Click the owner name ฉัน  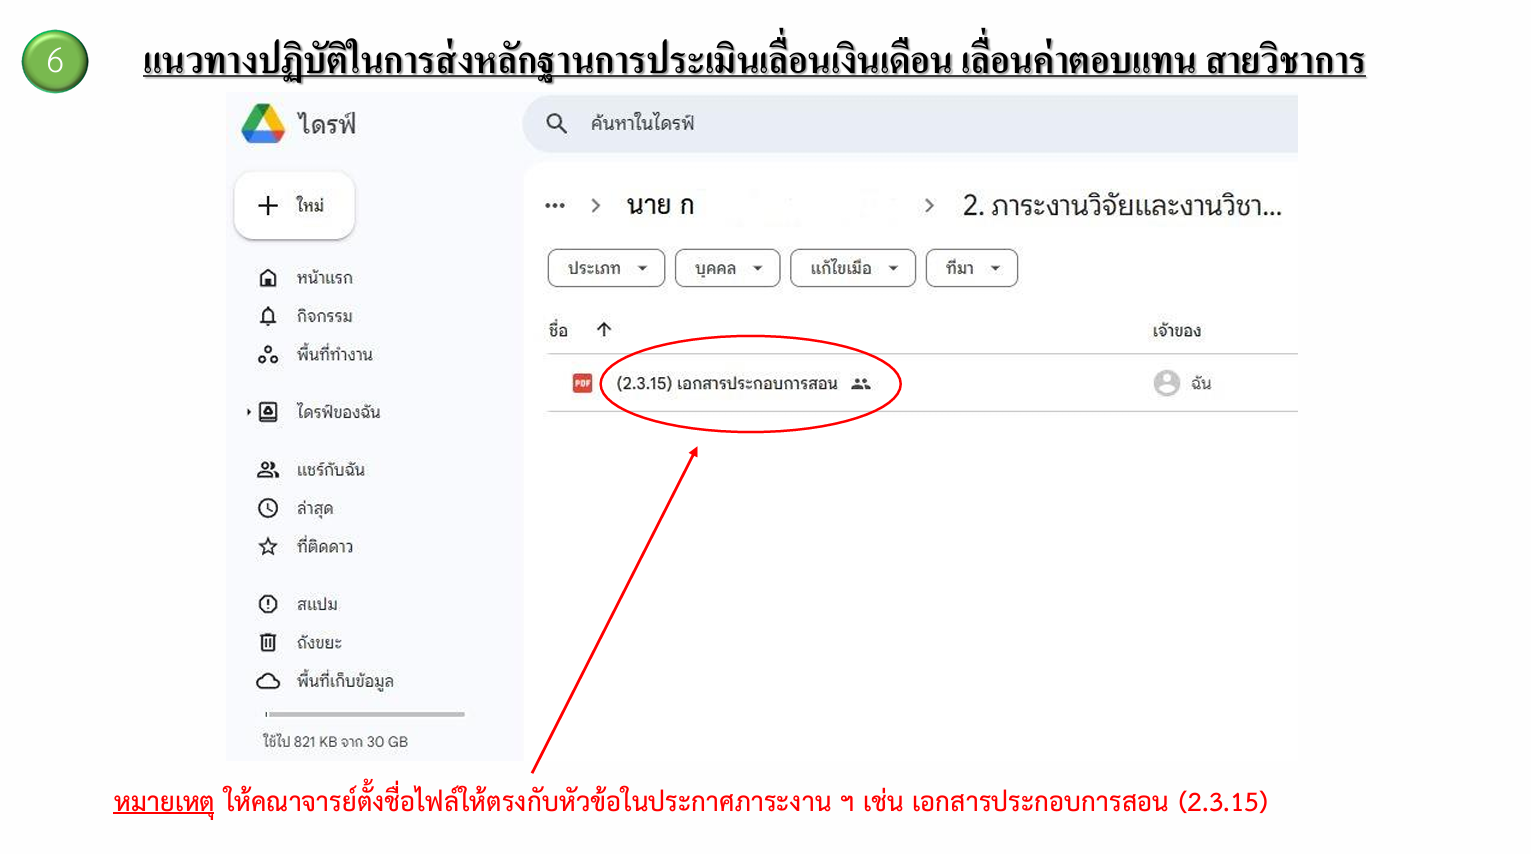click(x=1201, y=383)
